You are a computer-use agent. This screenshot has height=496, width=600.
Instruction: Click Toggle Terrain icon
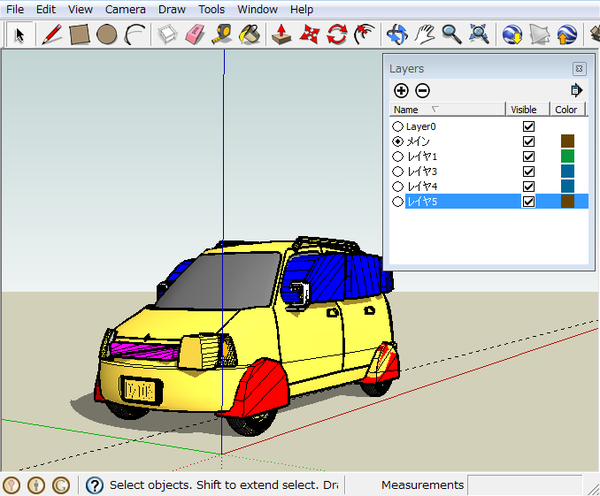[x=540, y=34]
